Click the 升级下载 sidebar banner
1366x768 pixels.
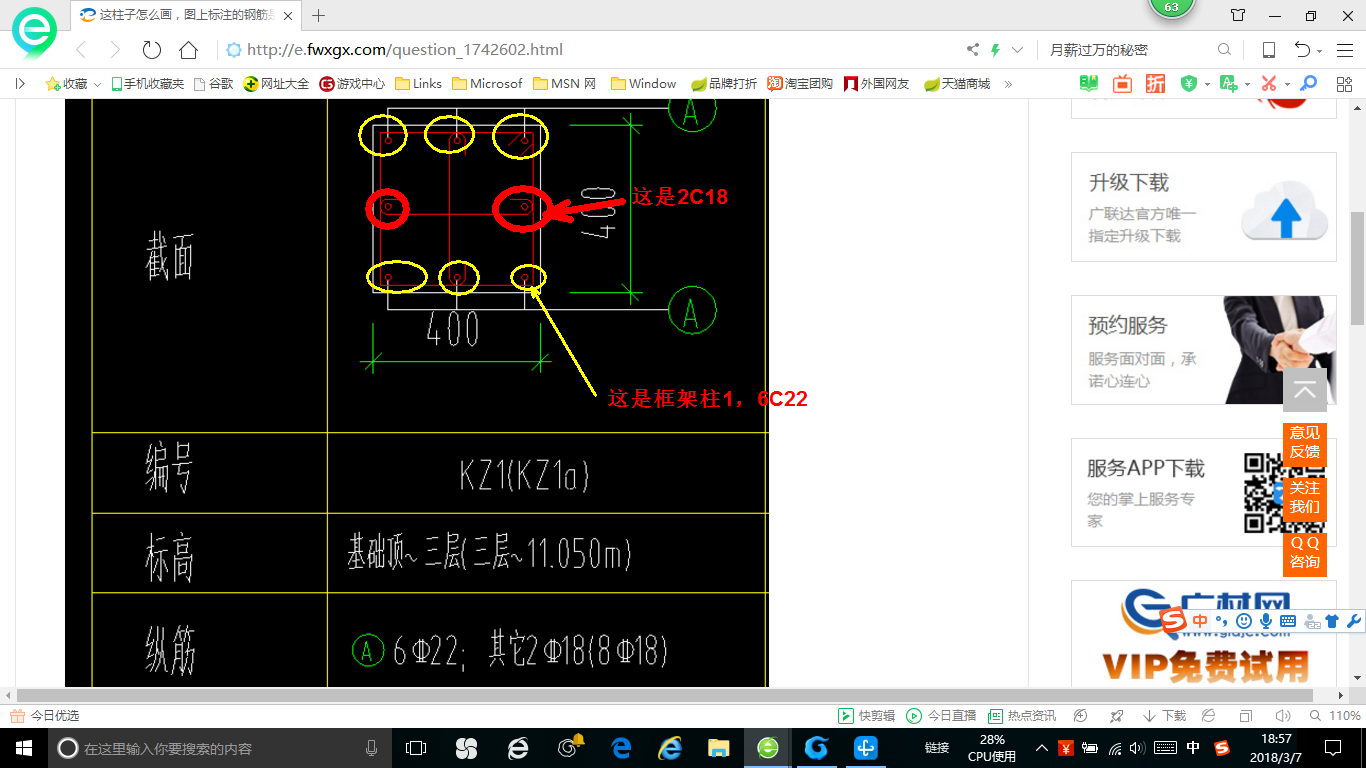click(x=1204, y=207)
